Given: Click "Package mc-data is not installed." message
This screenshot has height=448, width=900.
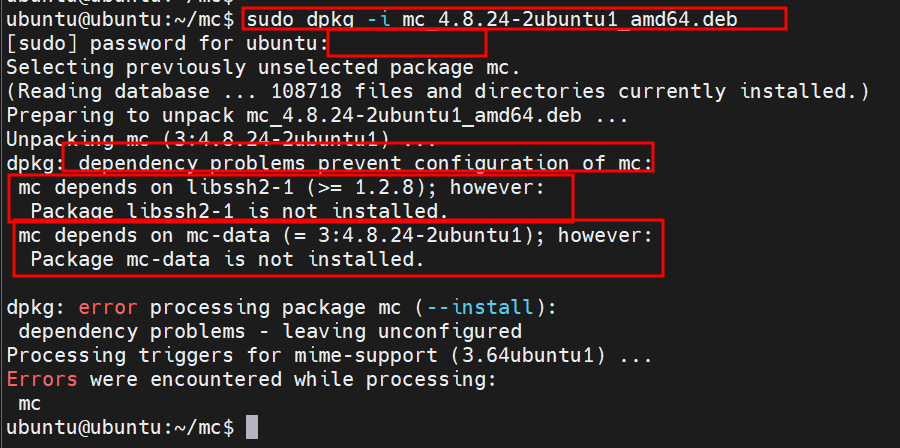Looking at the screenshot, I should click(x=226, y=259).
